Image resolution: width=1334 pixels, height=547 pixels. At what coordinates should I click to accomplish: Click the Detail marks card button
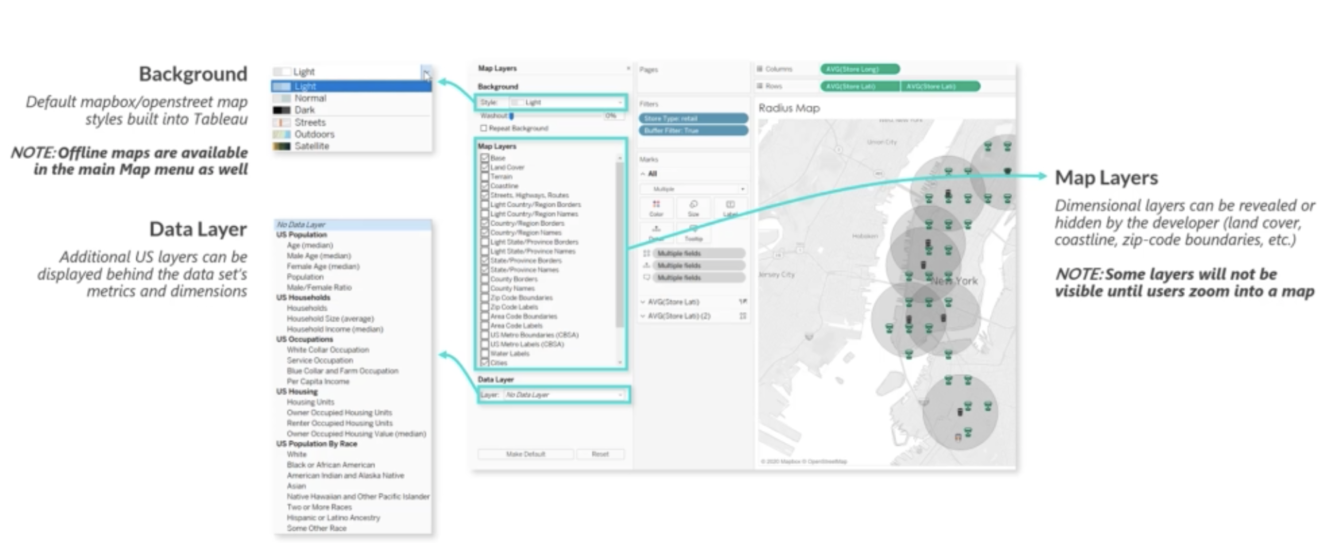(656, 234)
